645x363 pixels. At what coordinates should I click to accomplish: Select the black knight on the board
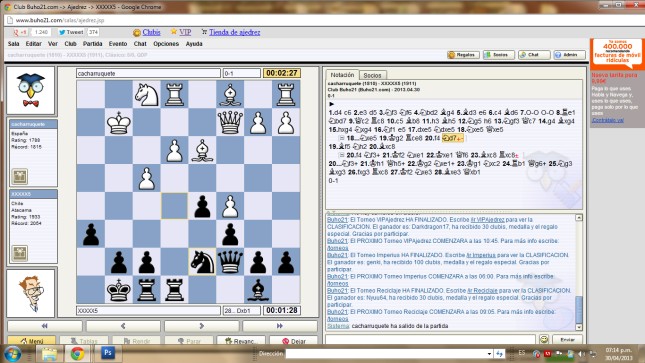[x=202, y=262]
